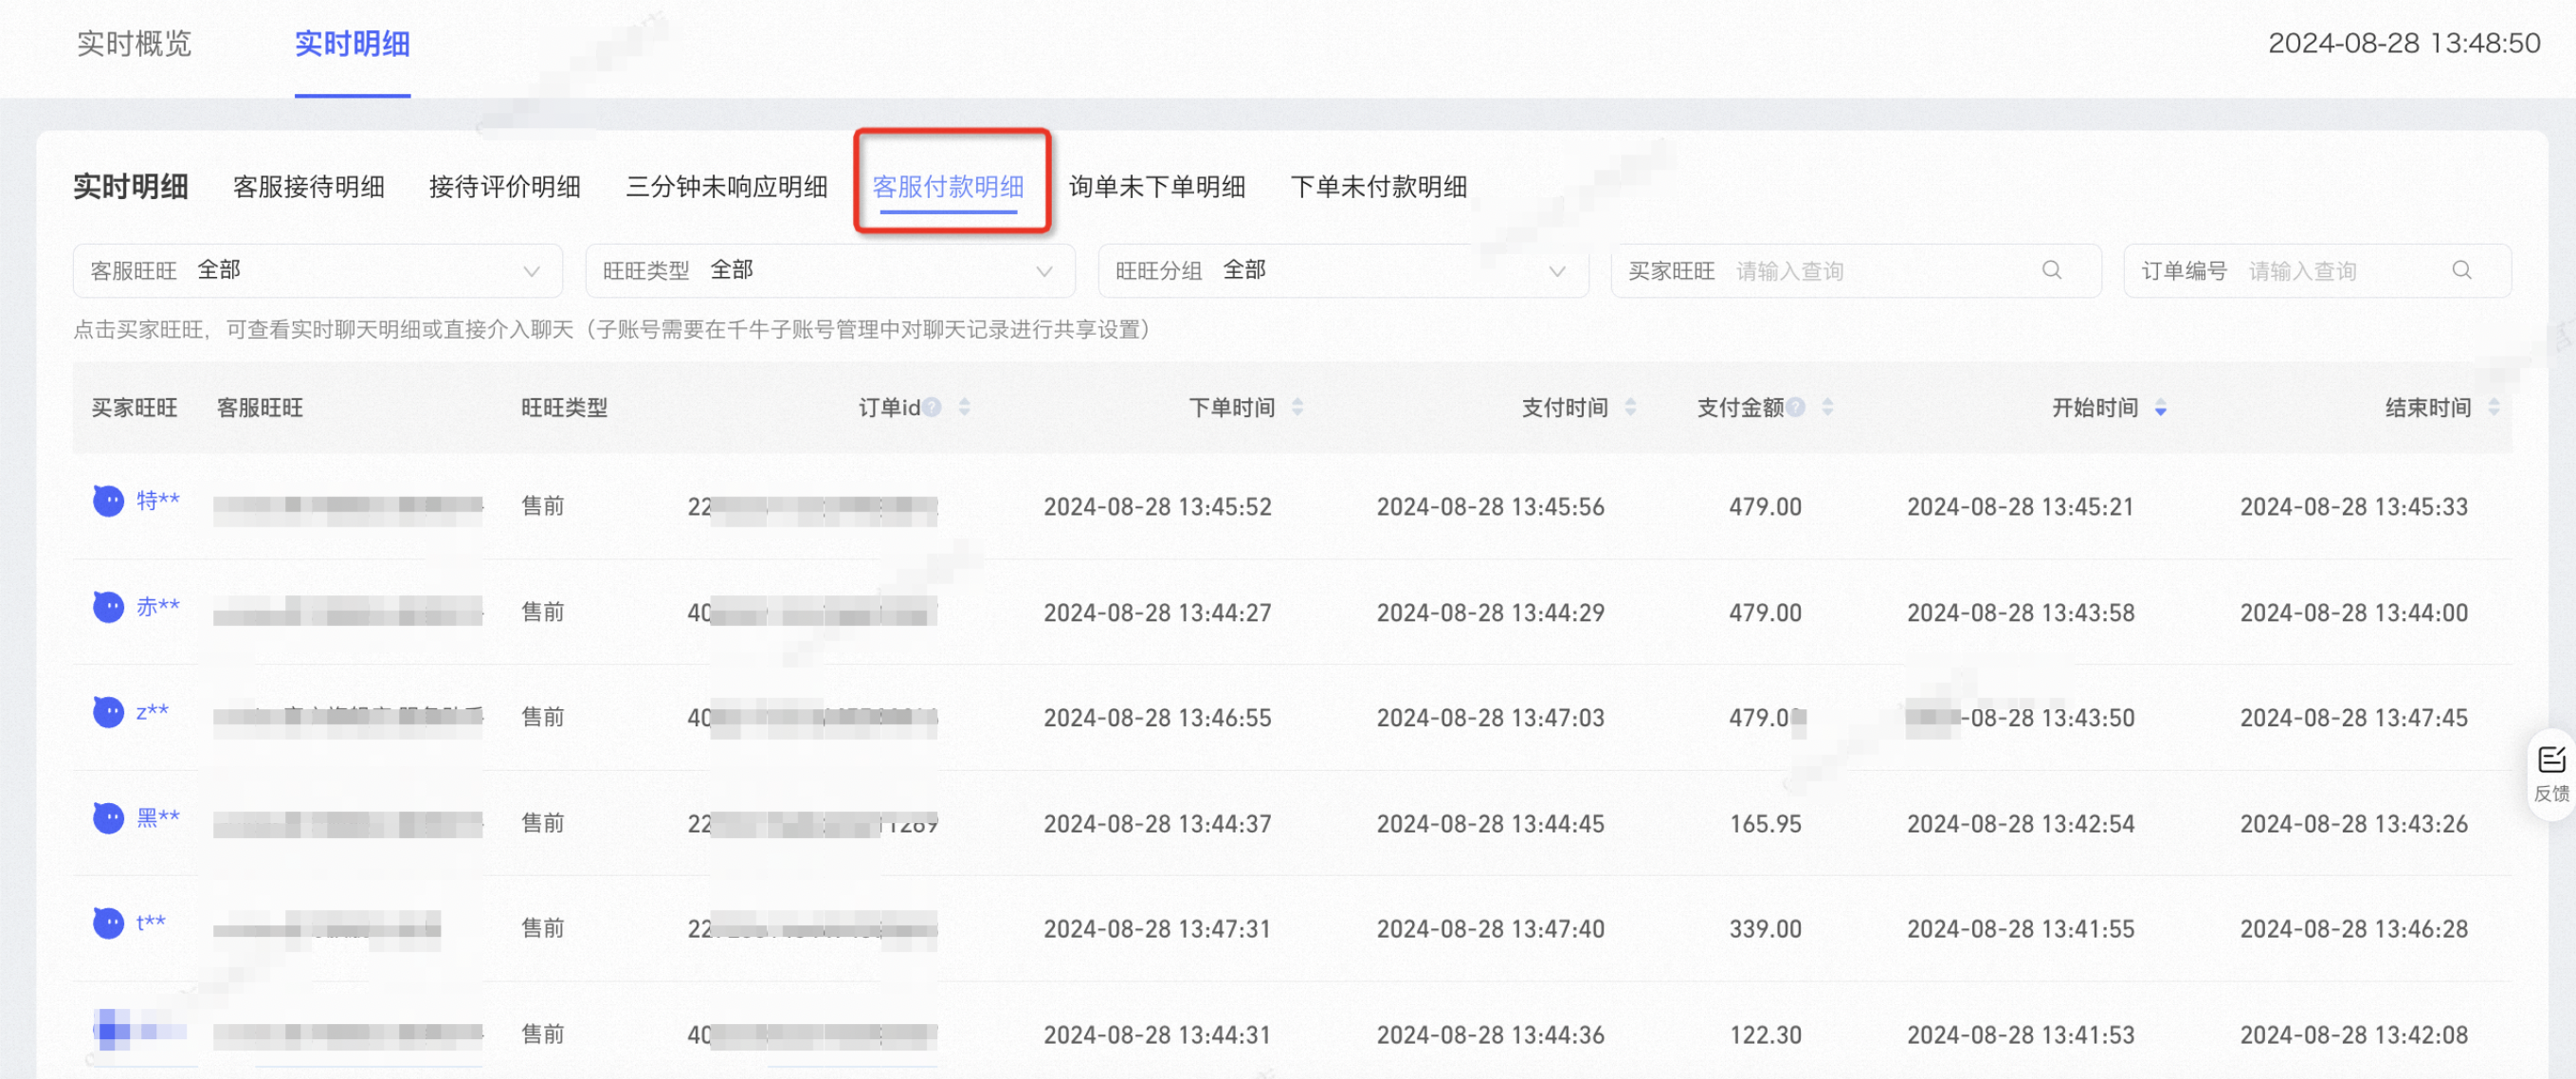Open buyer 赤** chat details
Screen dimensions: 2576x1079
(158, 606)
